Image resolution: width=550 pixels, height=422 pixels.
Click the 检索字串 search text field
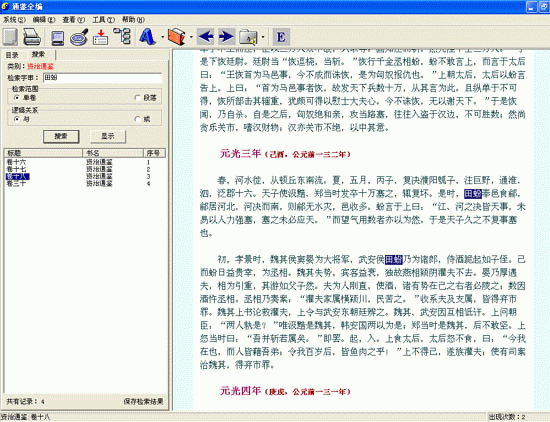[102, 78]
